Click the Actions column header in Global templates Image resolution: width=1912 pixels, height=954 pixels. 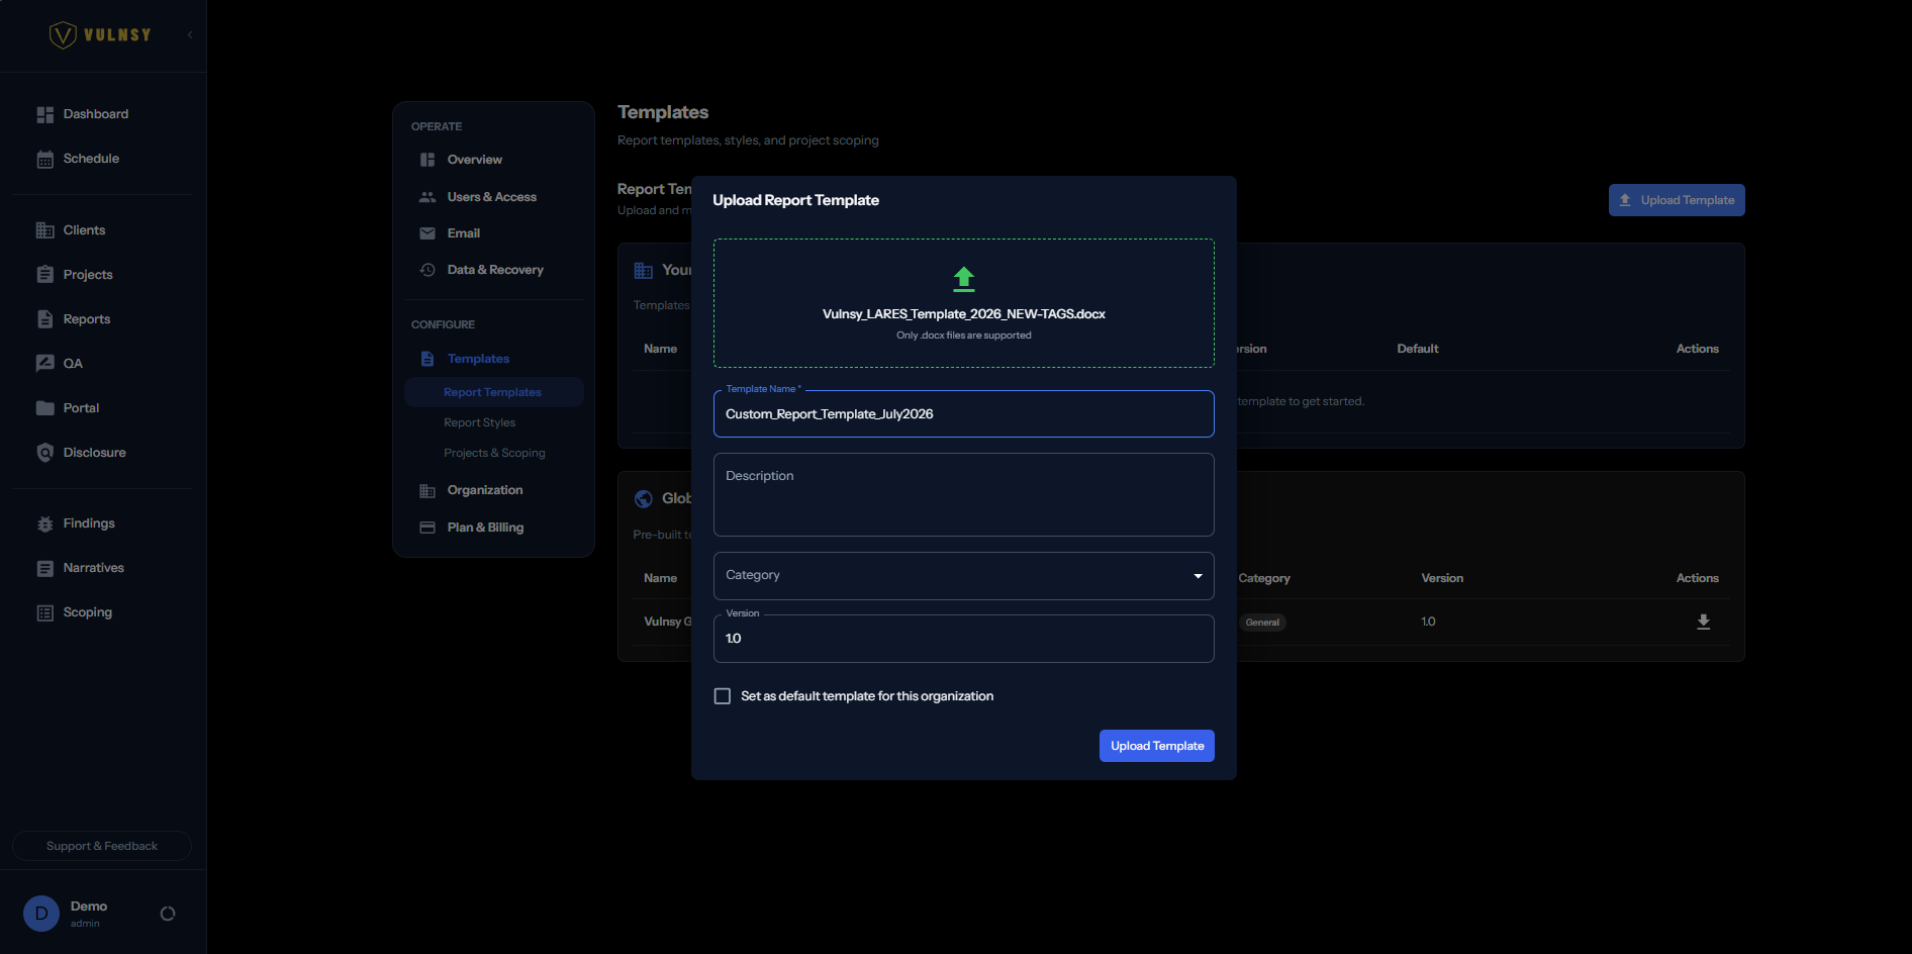click(1697, 578)
